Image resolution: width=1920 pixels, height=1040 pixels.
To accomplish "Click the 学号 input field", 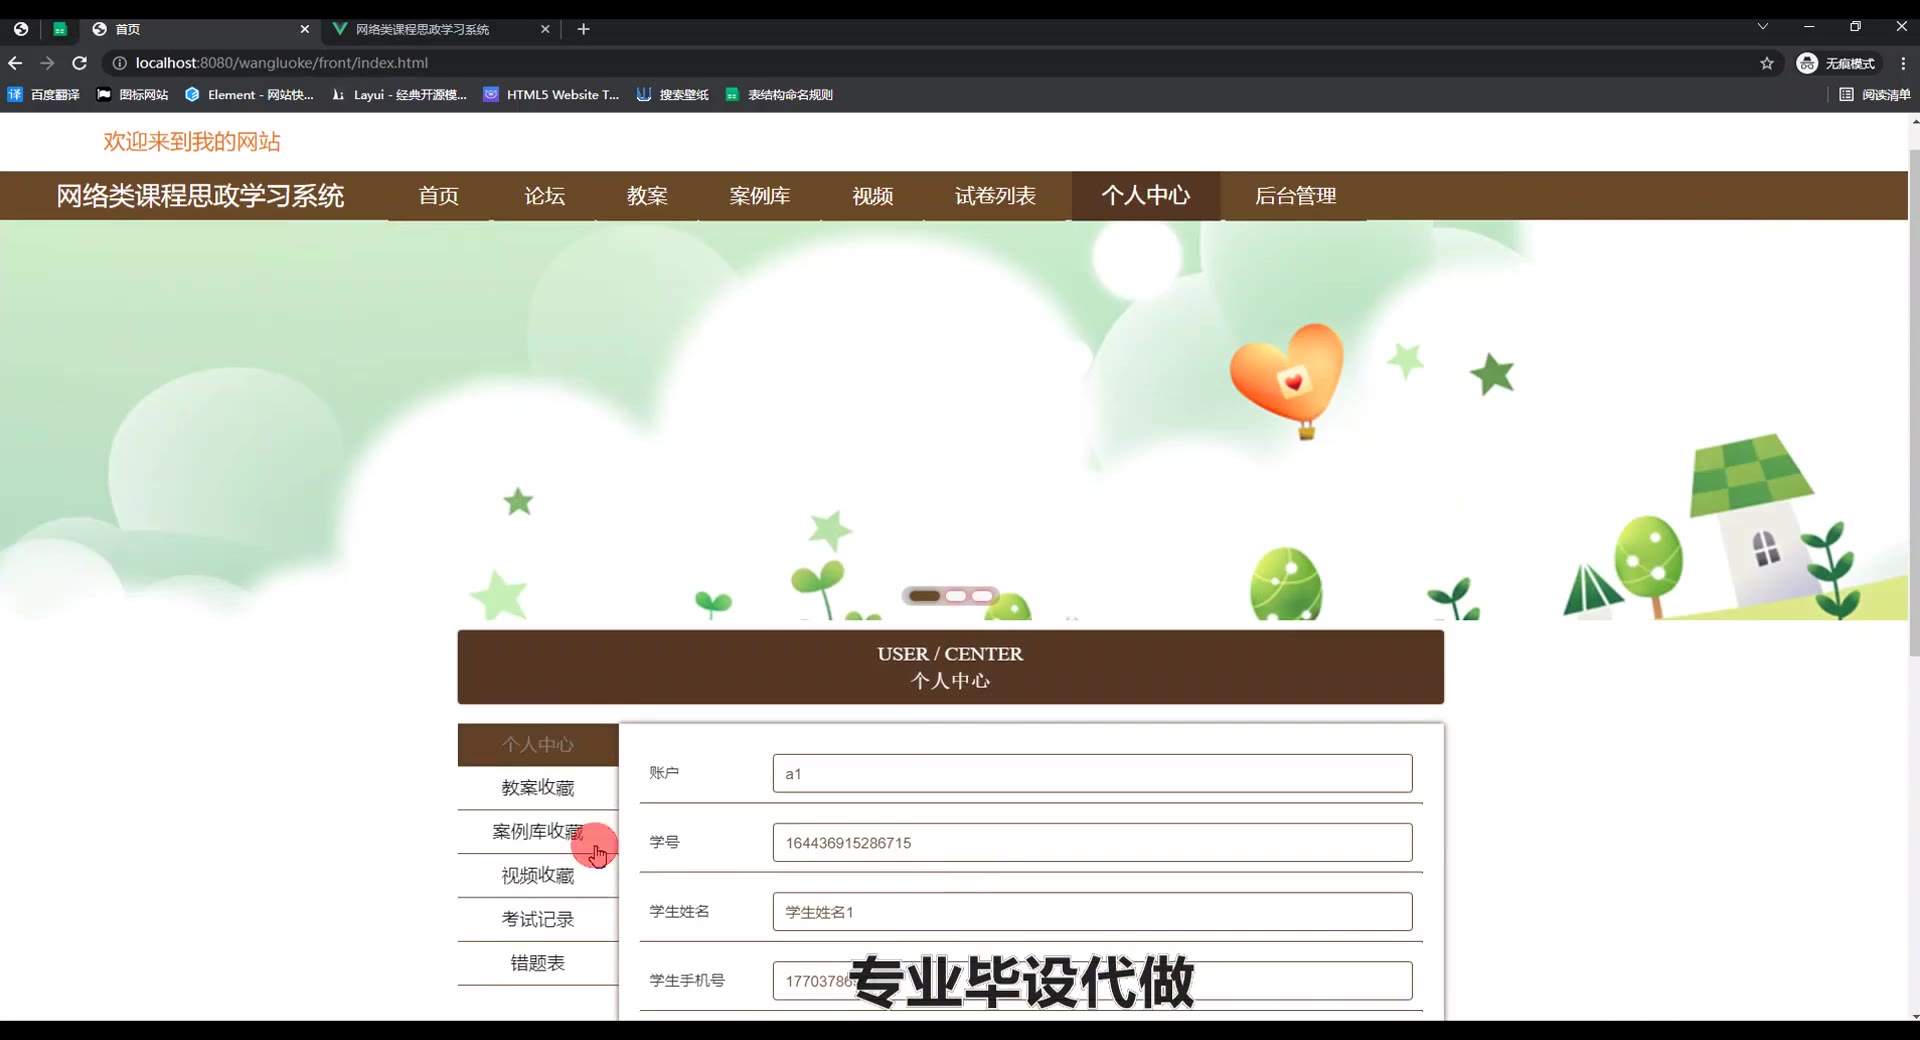I will click(1092, 843).
